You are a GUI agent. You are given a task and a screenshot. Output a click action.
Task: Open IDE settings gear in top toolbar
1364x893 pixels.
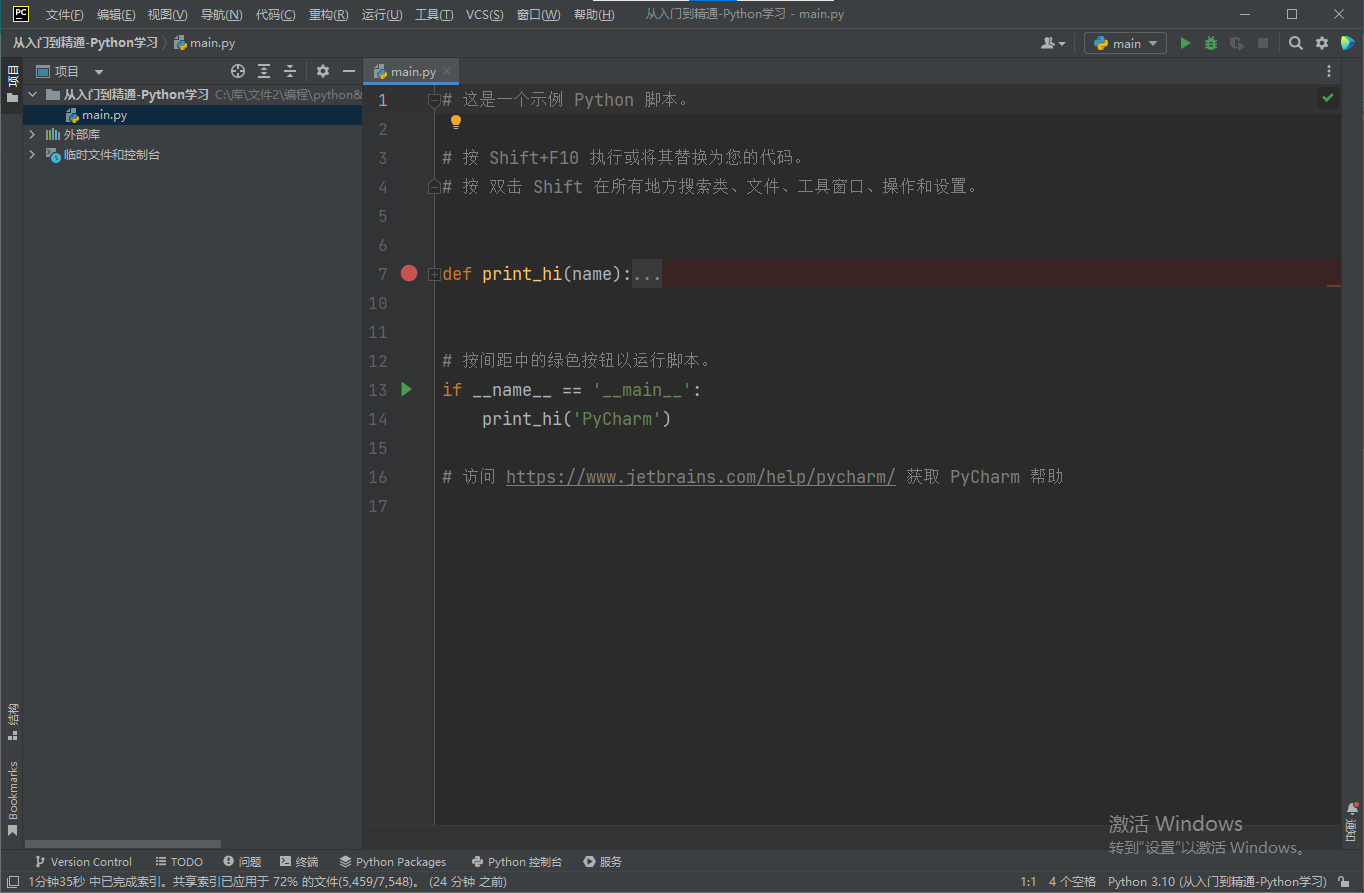(x=1322, y=43)
